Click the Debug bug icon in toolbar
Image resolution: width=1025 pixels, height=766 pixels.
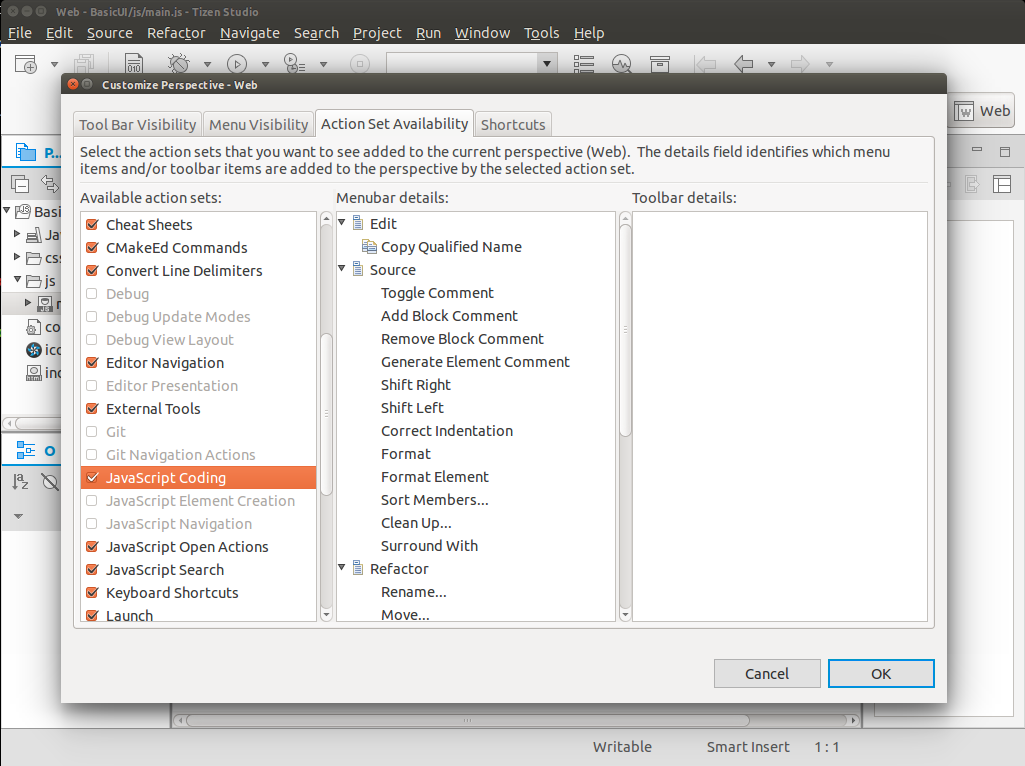178,64
